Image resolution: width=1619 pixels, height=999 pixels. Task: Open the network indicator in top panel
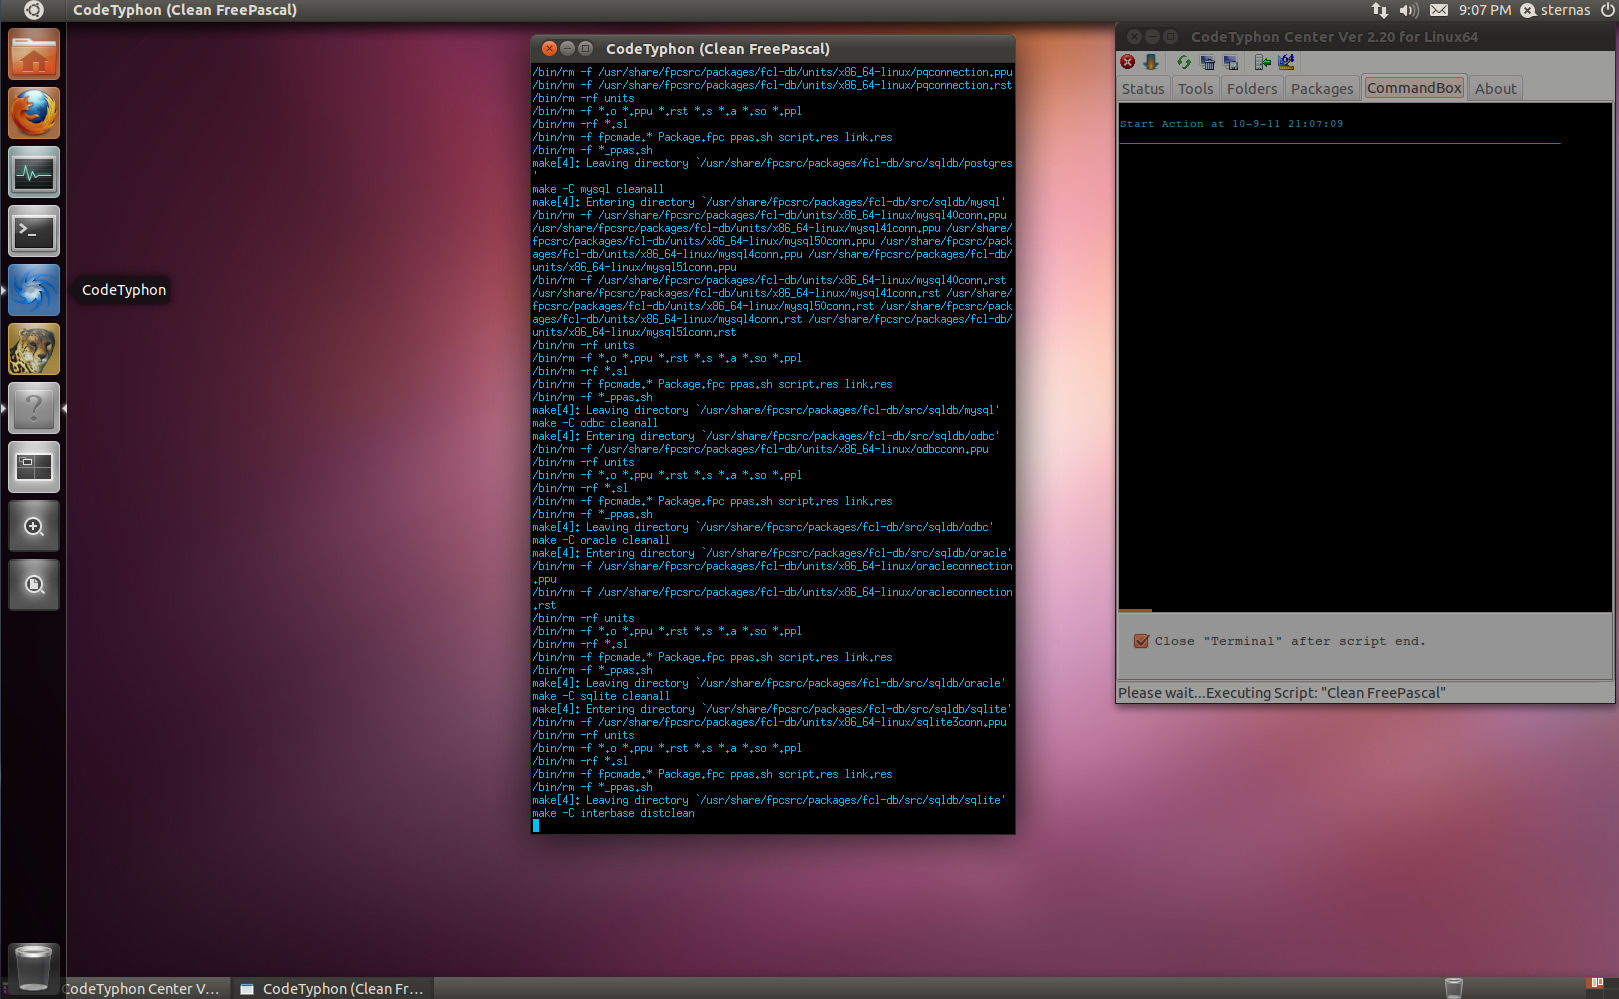(x=1380, y=10)
